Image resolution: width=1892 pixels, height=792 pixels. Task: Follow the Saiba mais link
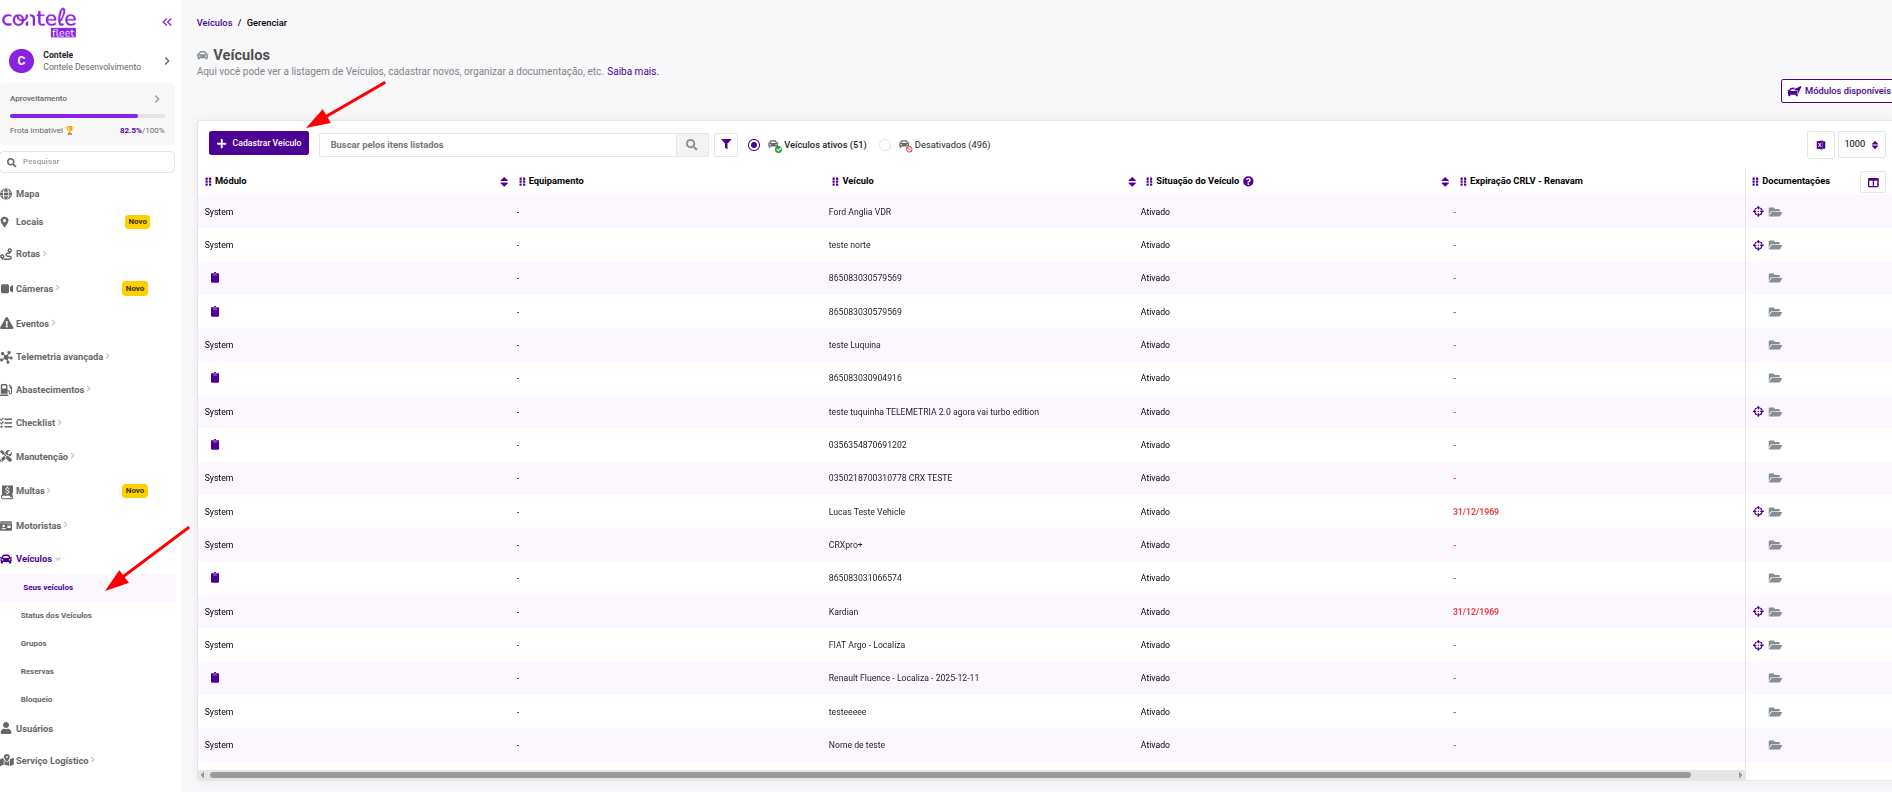(x=632, y=71)
